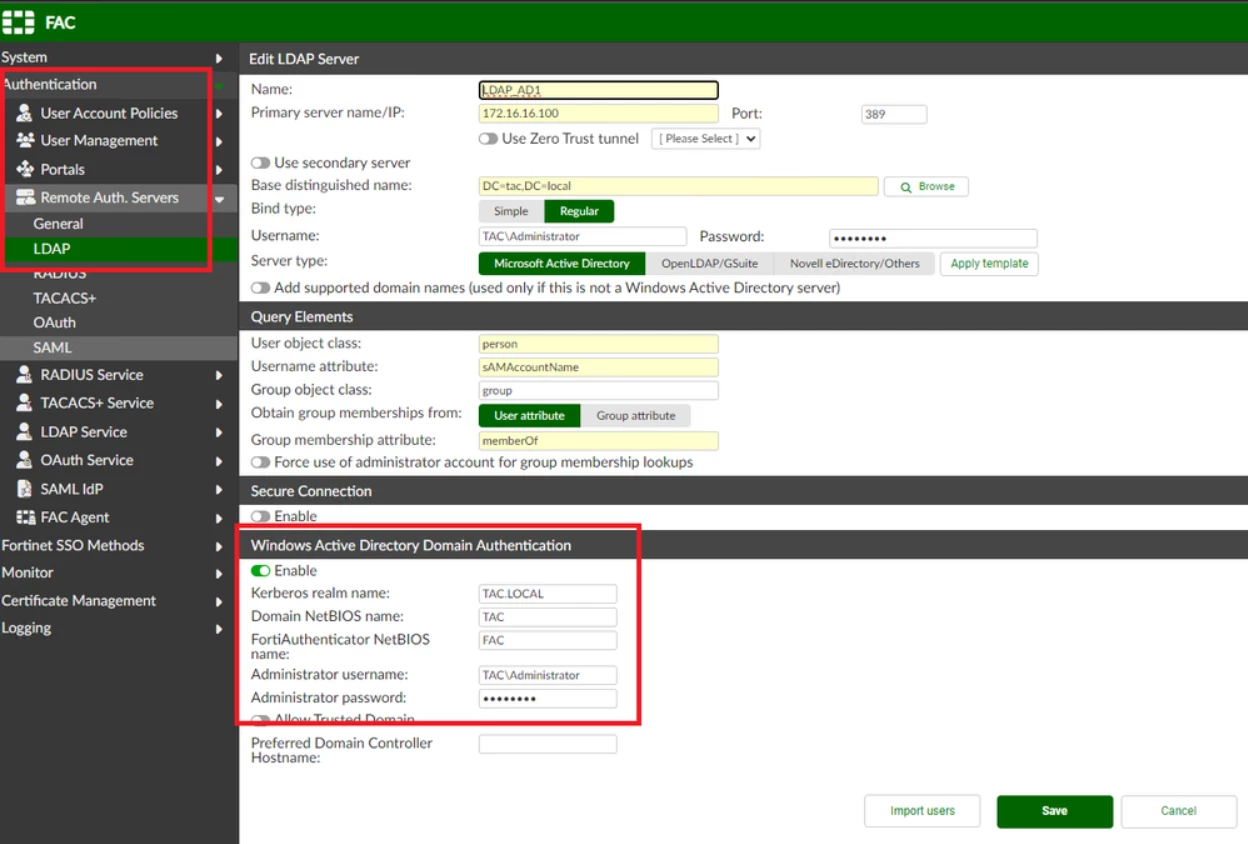Click the User Account Policies icon
Image resolution: width=1248 pixels, height=844 pixels.
25,113
